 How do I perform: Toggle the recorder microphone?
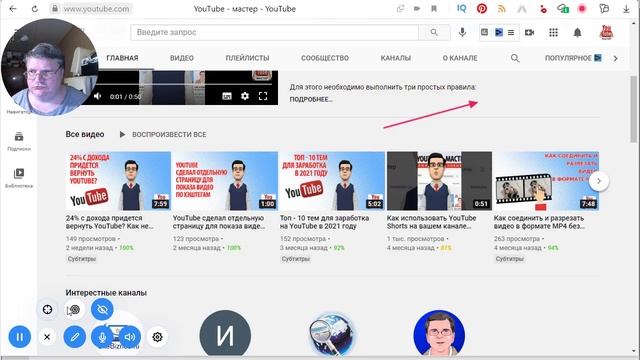[102, 337]
